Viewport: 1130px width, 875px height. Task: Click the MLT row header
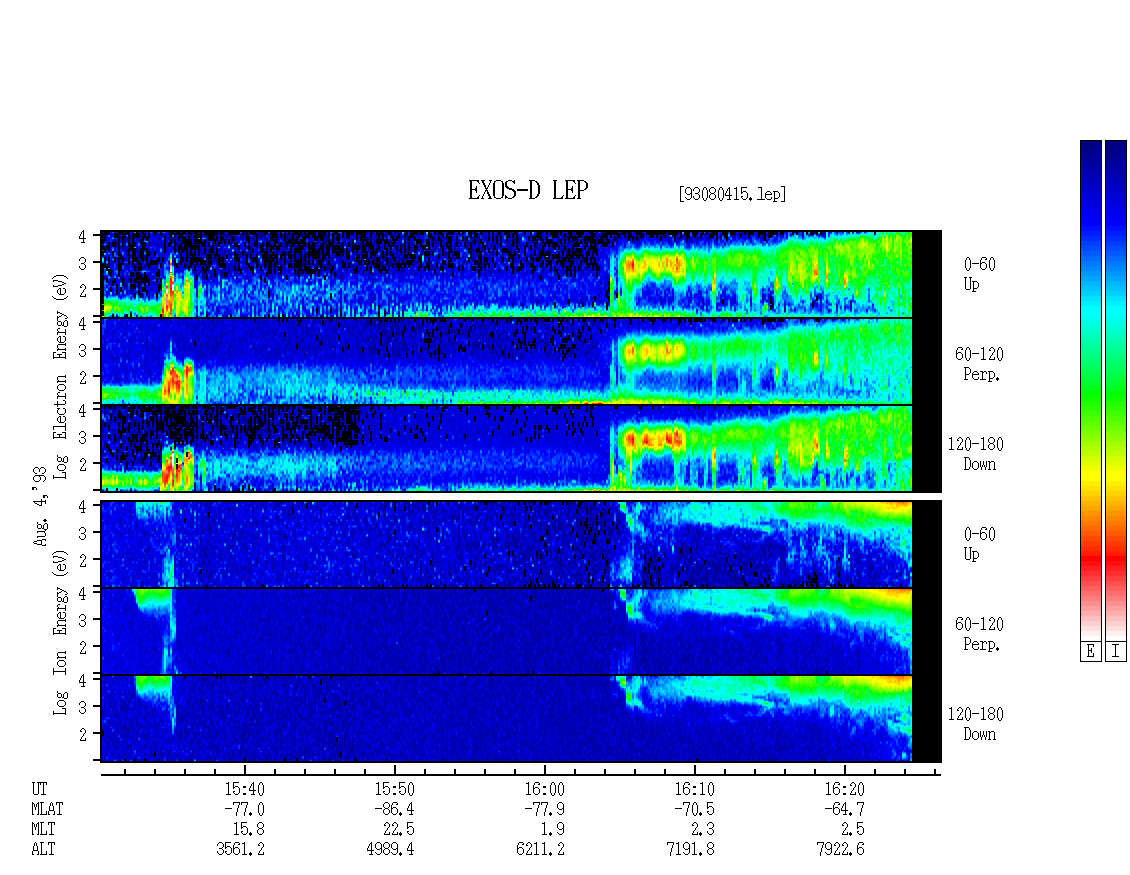click(x=43, y=830)
